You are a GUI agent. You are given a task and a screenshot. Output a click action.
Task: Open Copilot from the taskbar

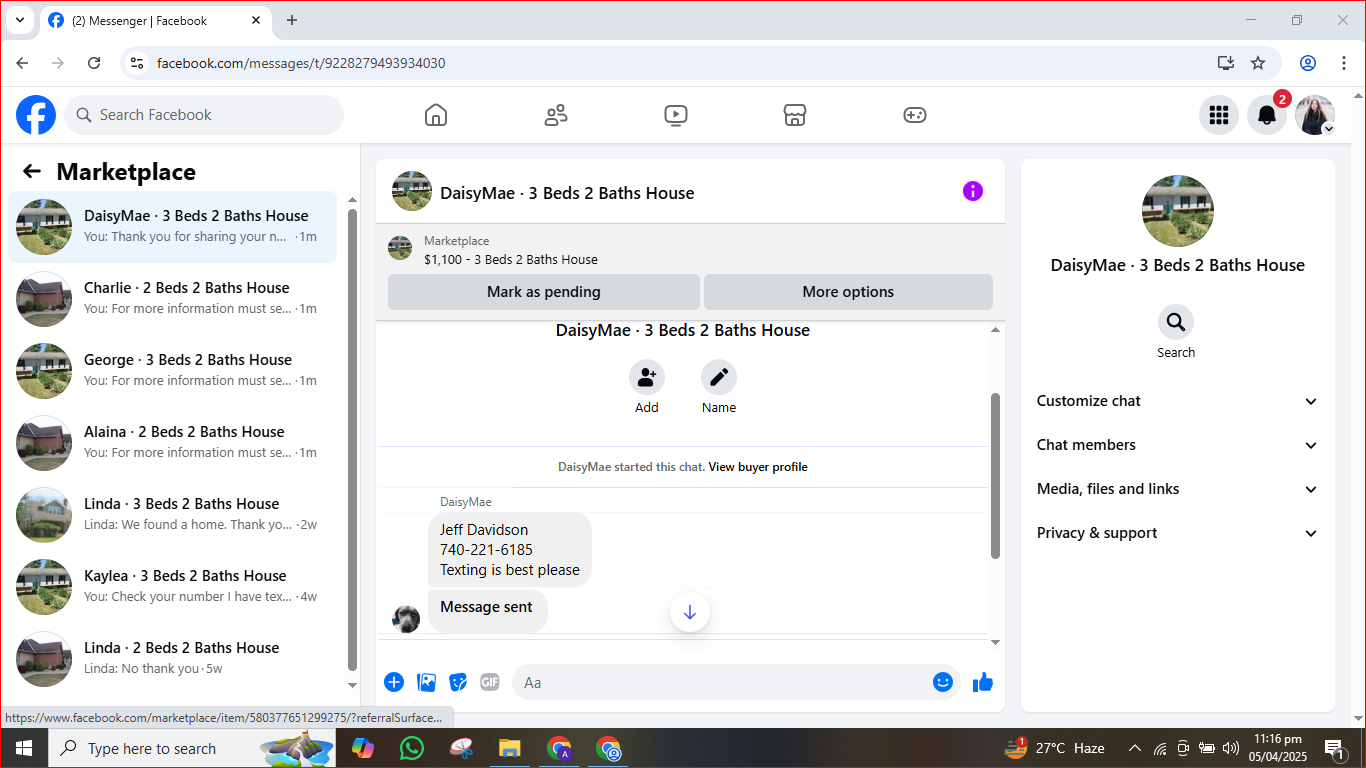point(362,748)
